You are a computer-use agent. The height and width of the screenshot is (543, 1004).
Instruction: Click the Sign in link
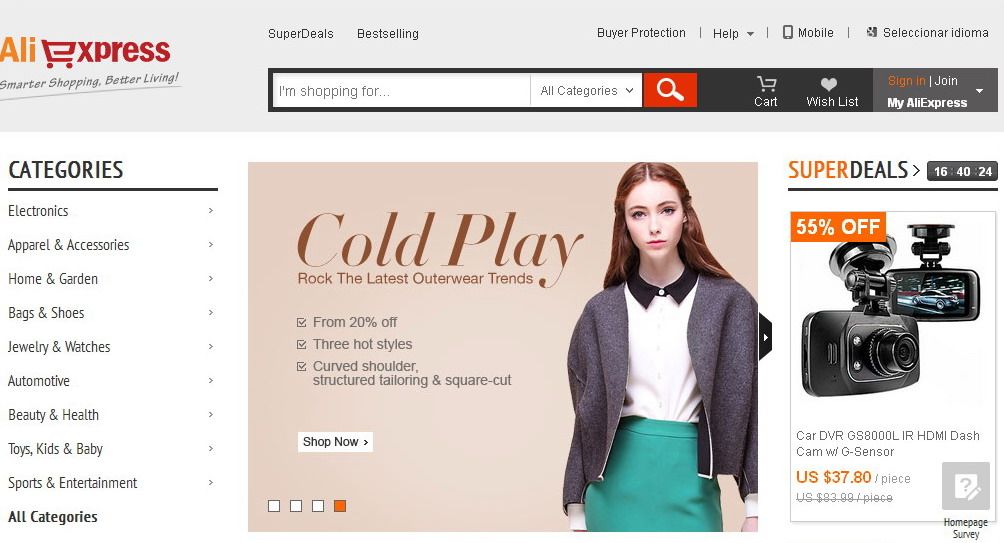click(906, 81)
